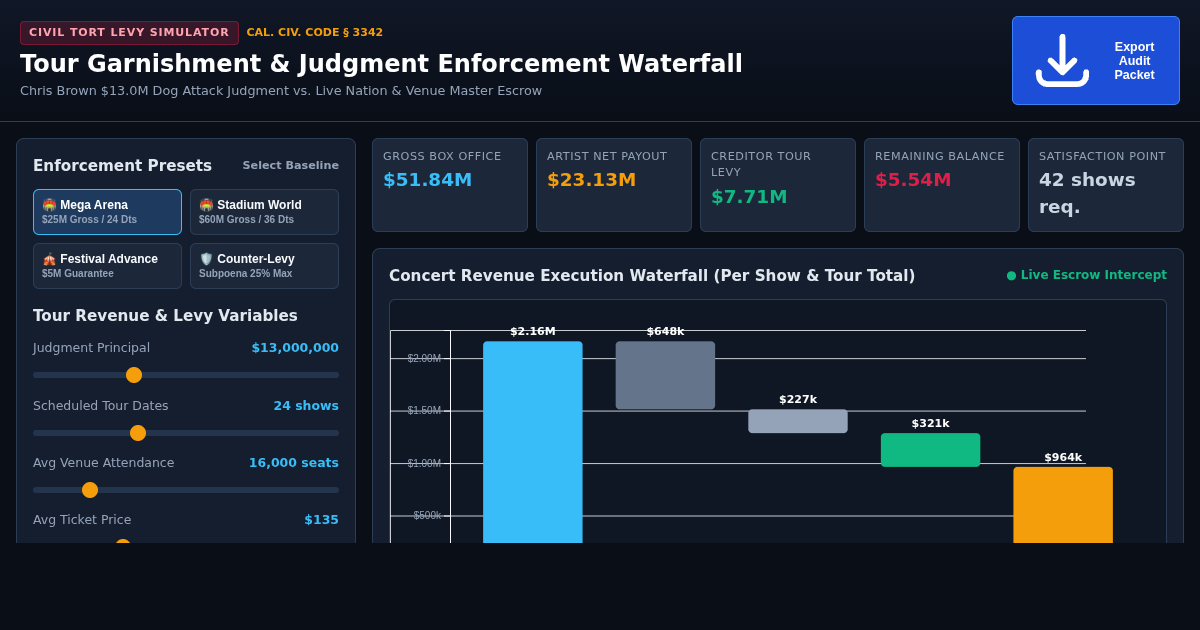Select the Stadium World preset
Viewport: 1200px width, 630px height.
264,212
